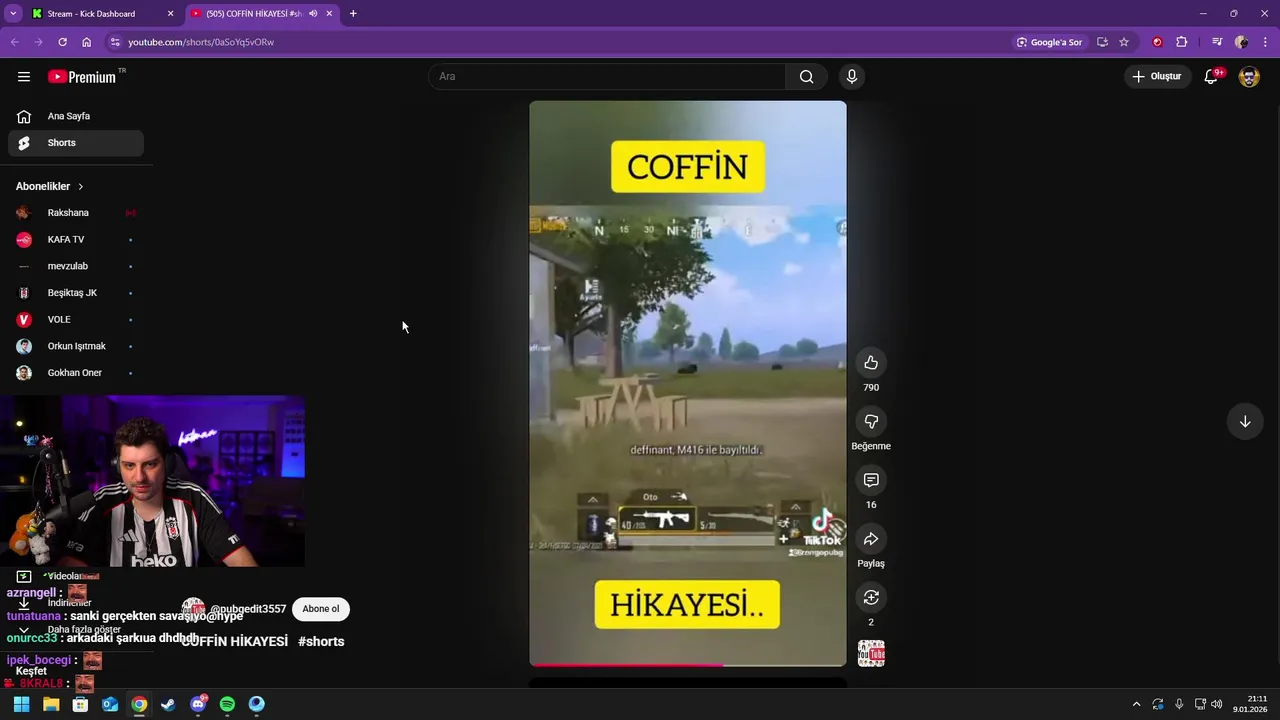
Task: Open Chrome profile avatar
Action: [x=1241, y=42]
